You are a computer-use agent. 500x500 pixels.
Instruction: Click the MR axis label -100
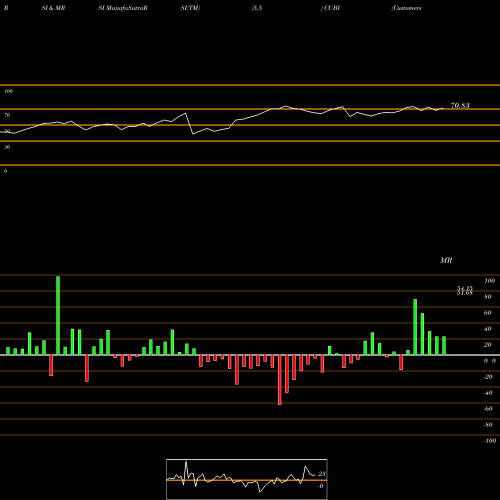[490, 441]
